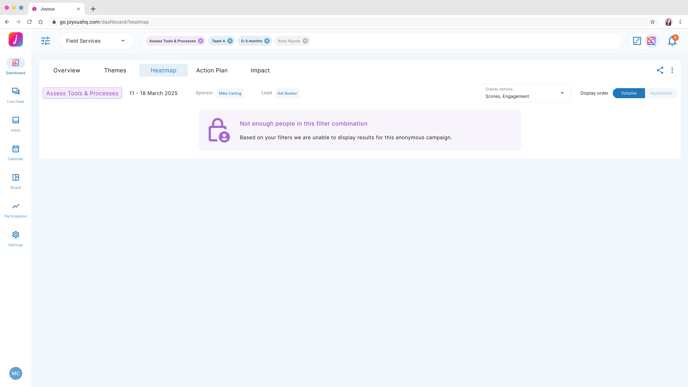Open the notifications bell

pyautogui.click(x=672, y=41)
